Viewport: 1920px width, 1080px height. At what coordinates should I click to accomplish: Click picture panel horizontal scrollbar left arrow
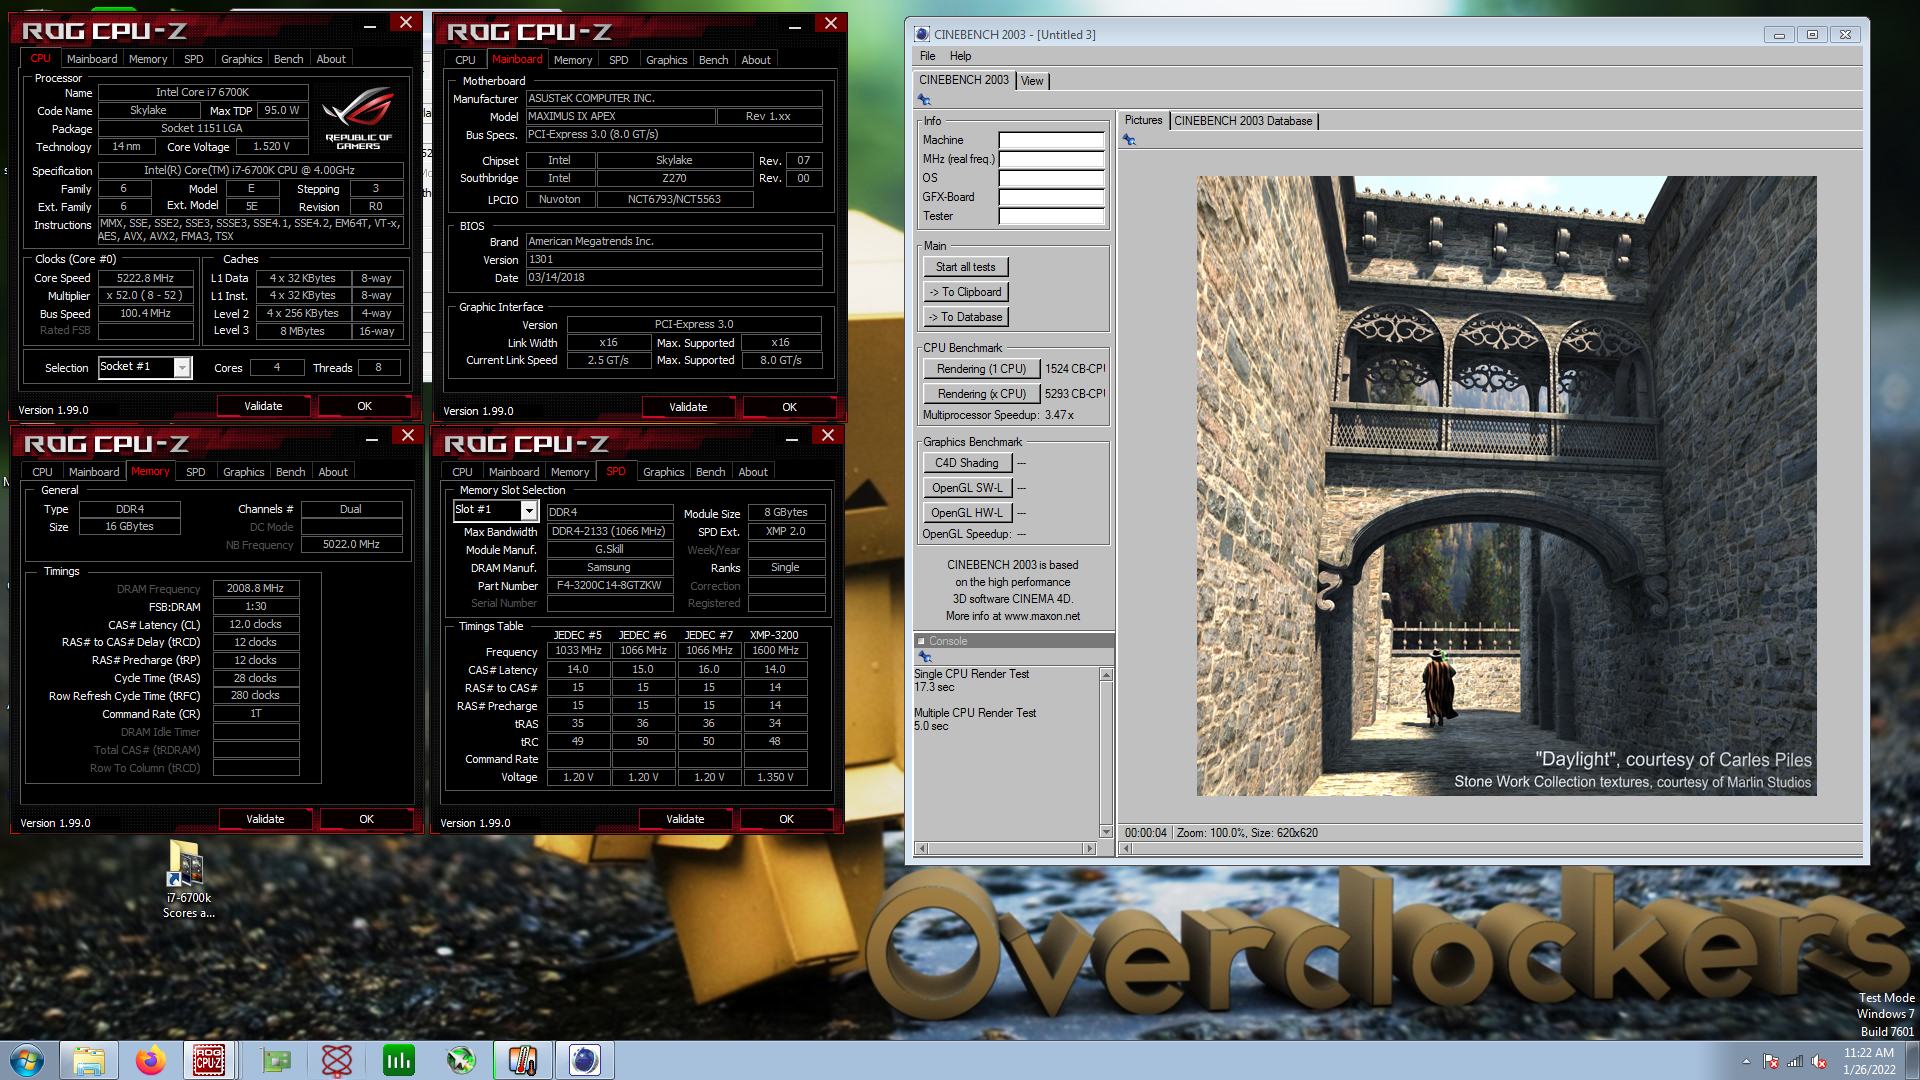tap(1127, 848)
